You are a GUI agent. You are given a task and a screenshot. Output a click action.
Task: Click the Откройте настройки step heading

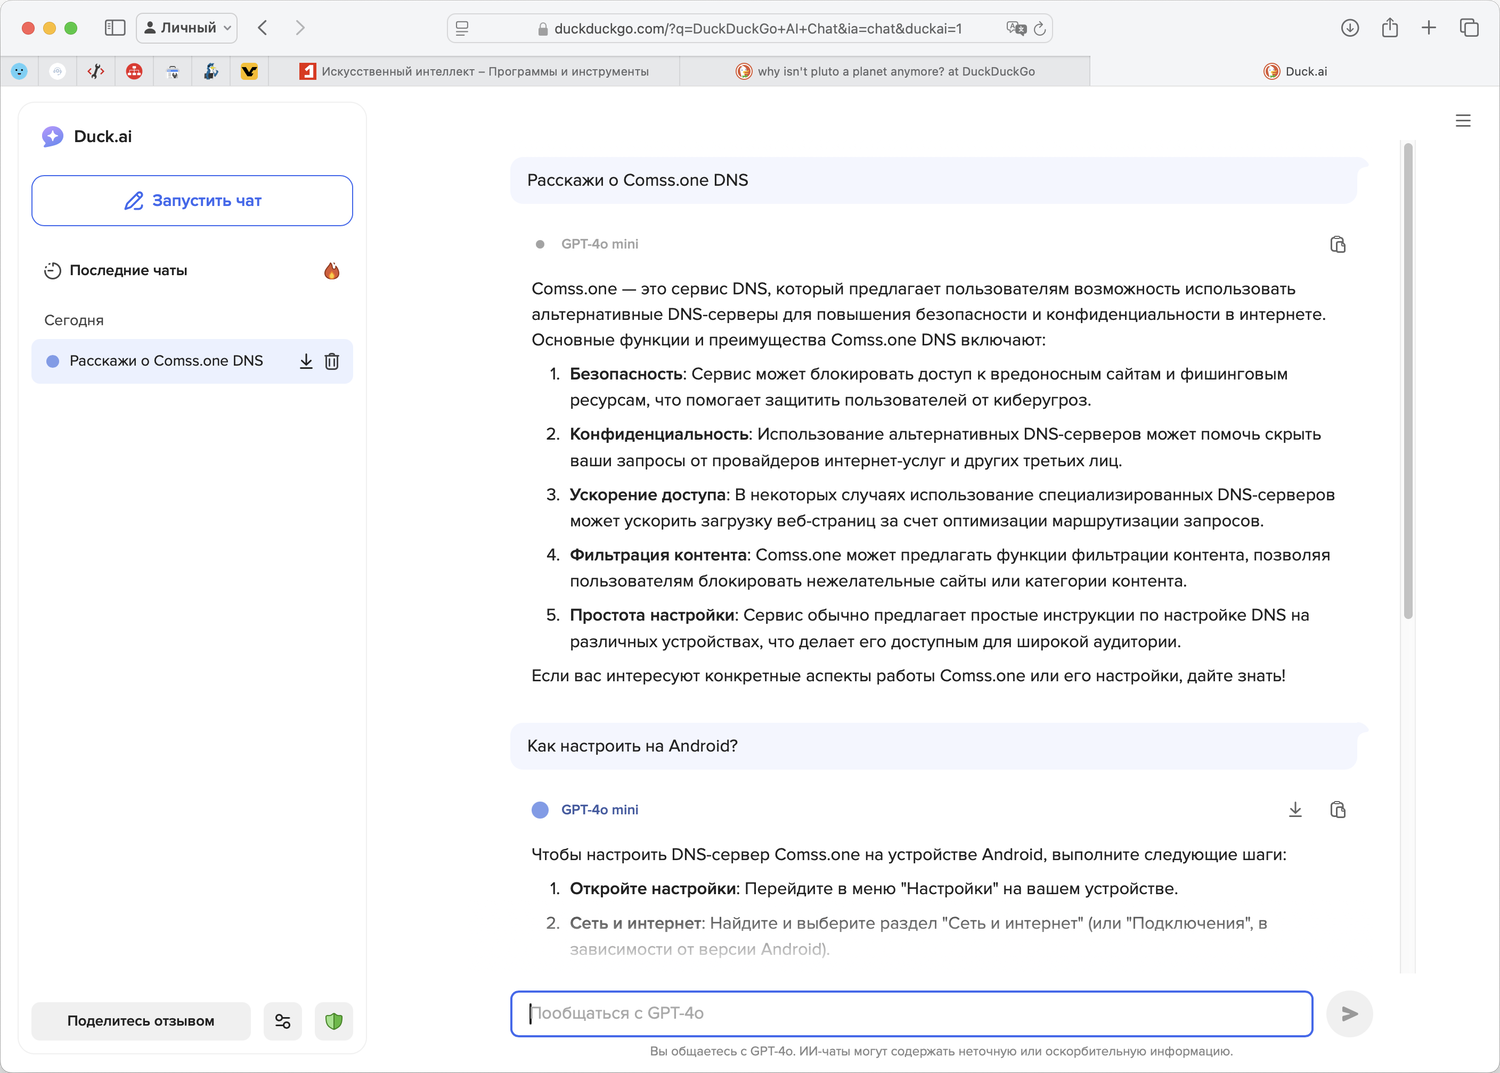point(653,889)
